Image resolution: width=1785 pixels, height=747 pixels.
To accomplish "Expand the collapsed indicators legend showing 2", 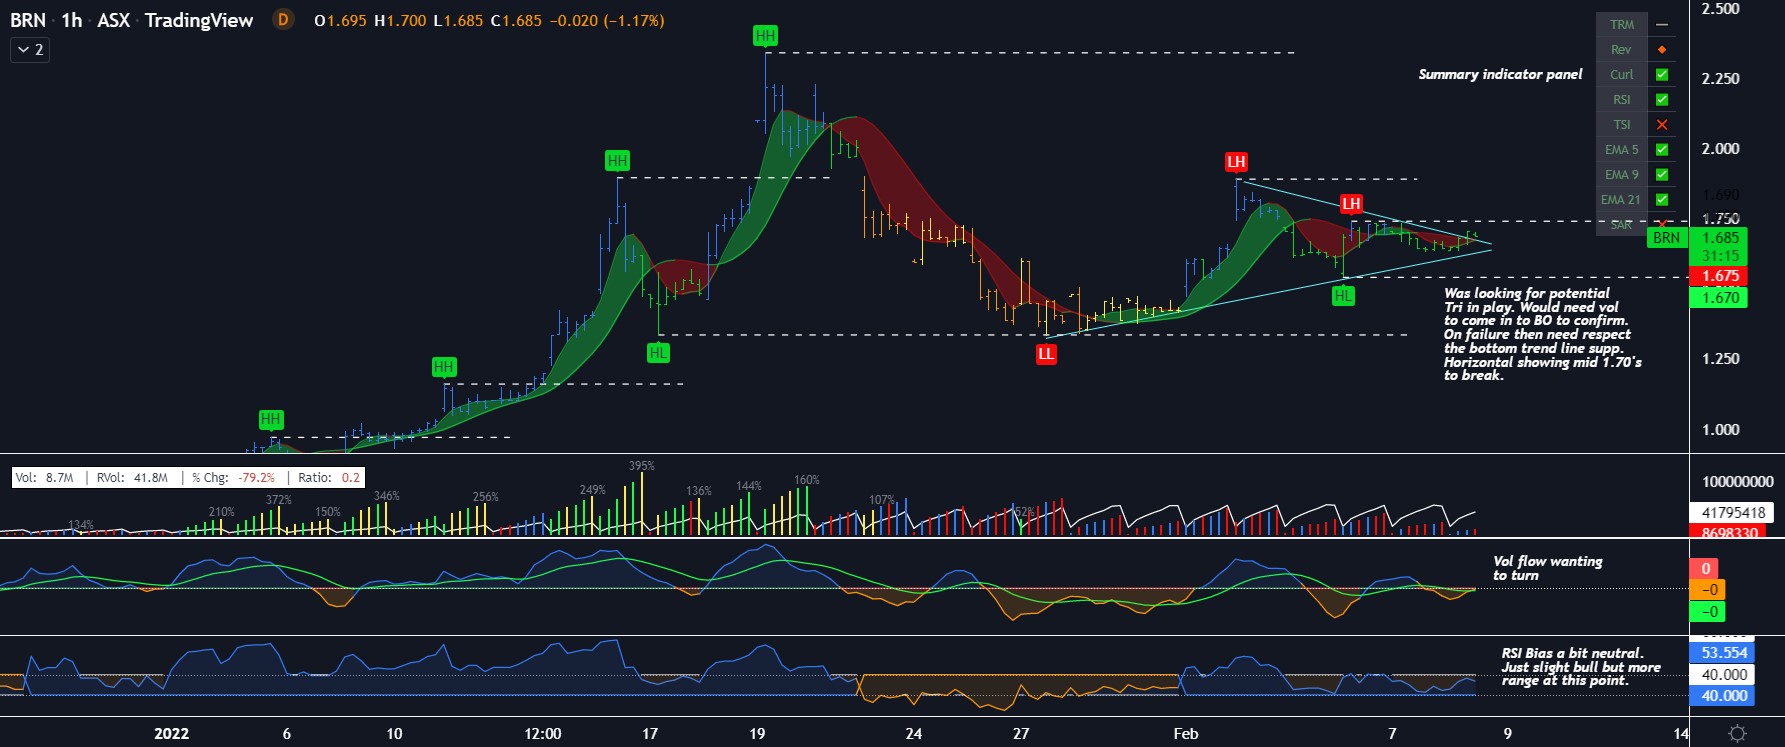I will (x=30, y=49).
